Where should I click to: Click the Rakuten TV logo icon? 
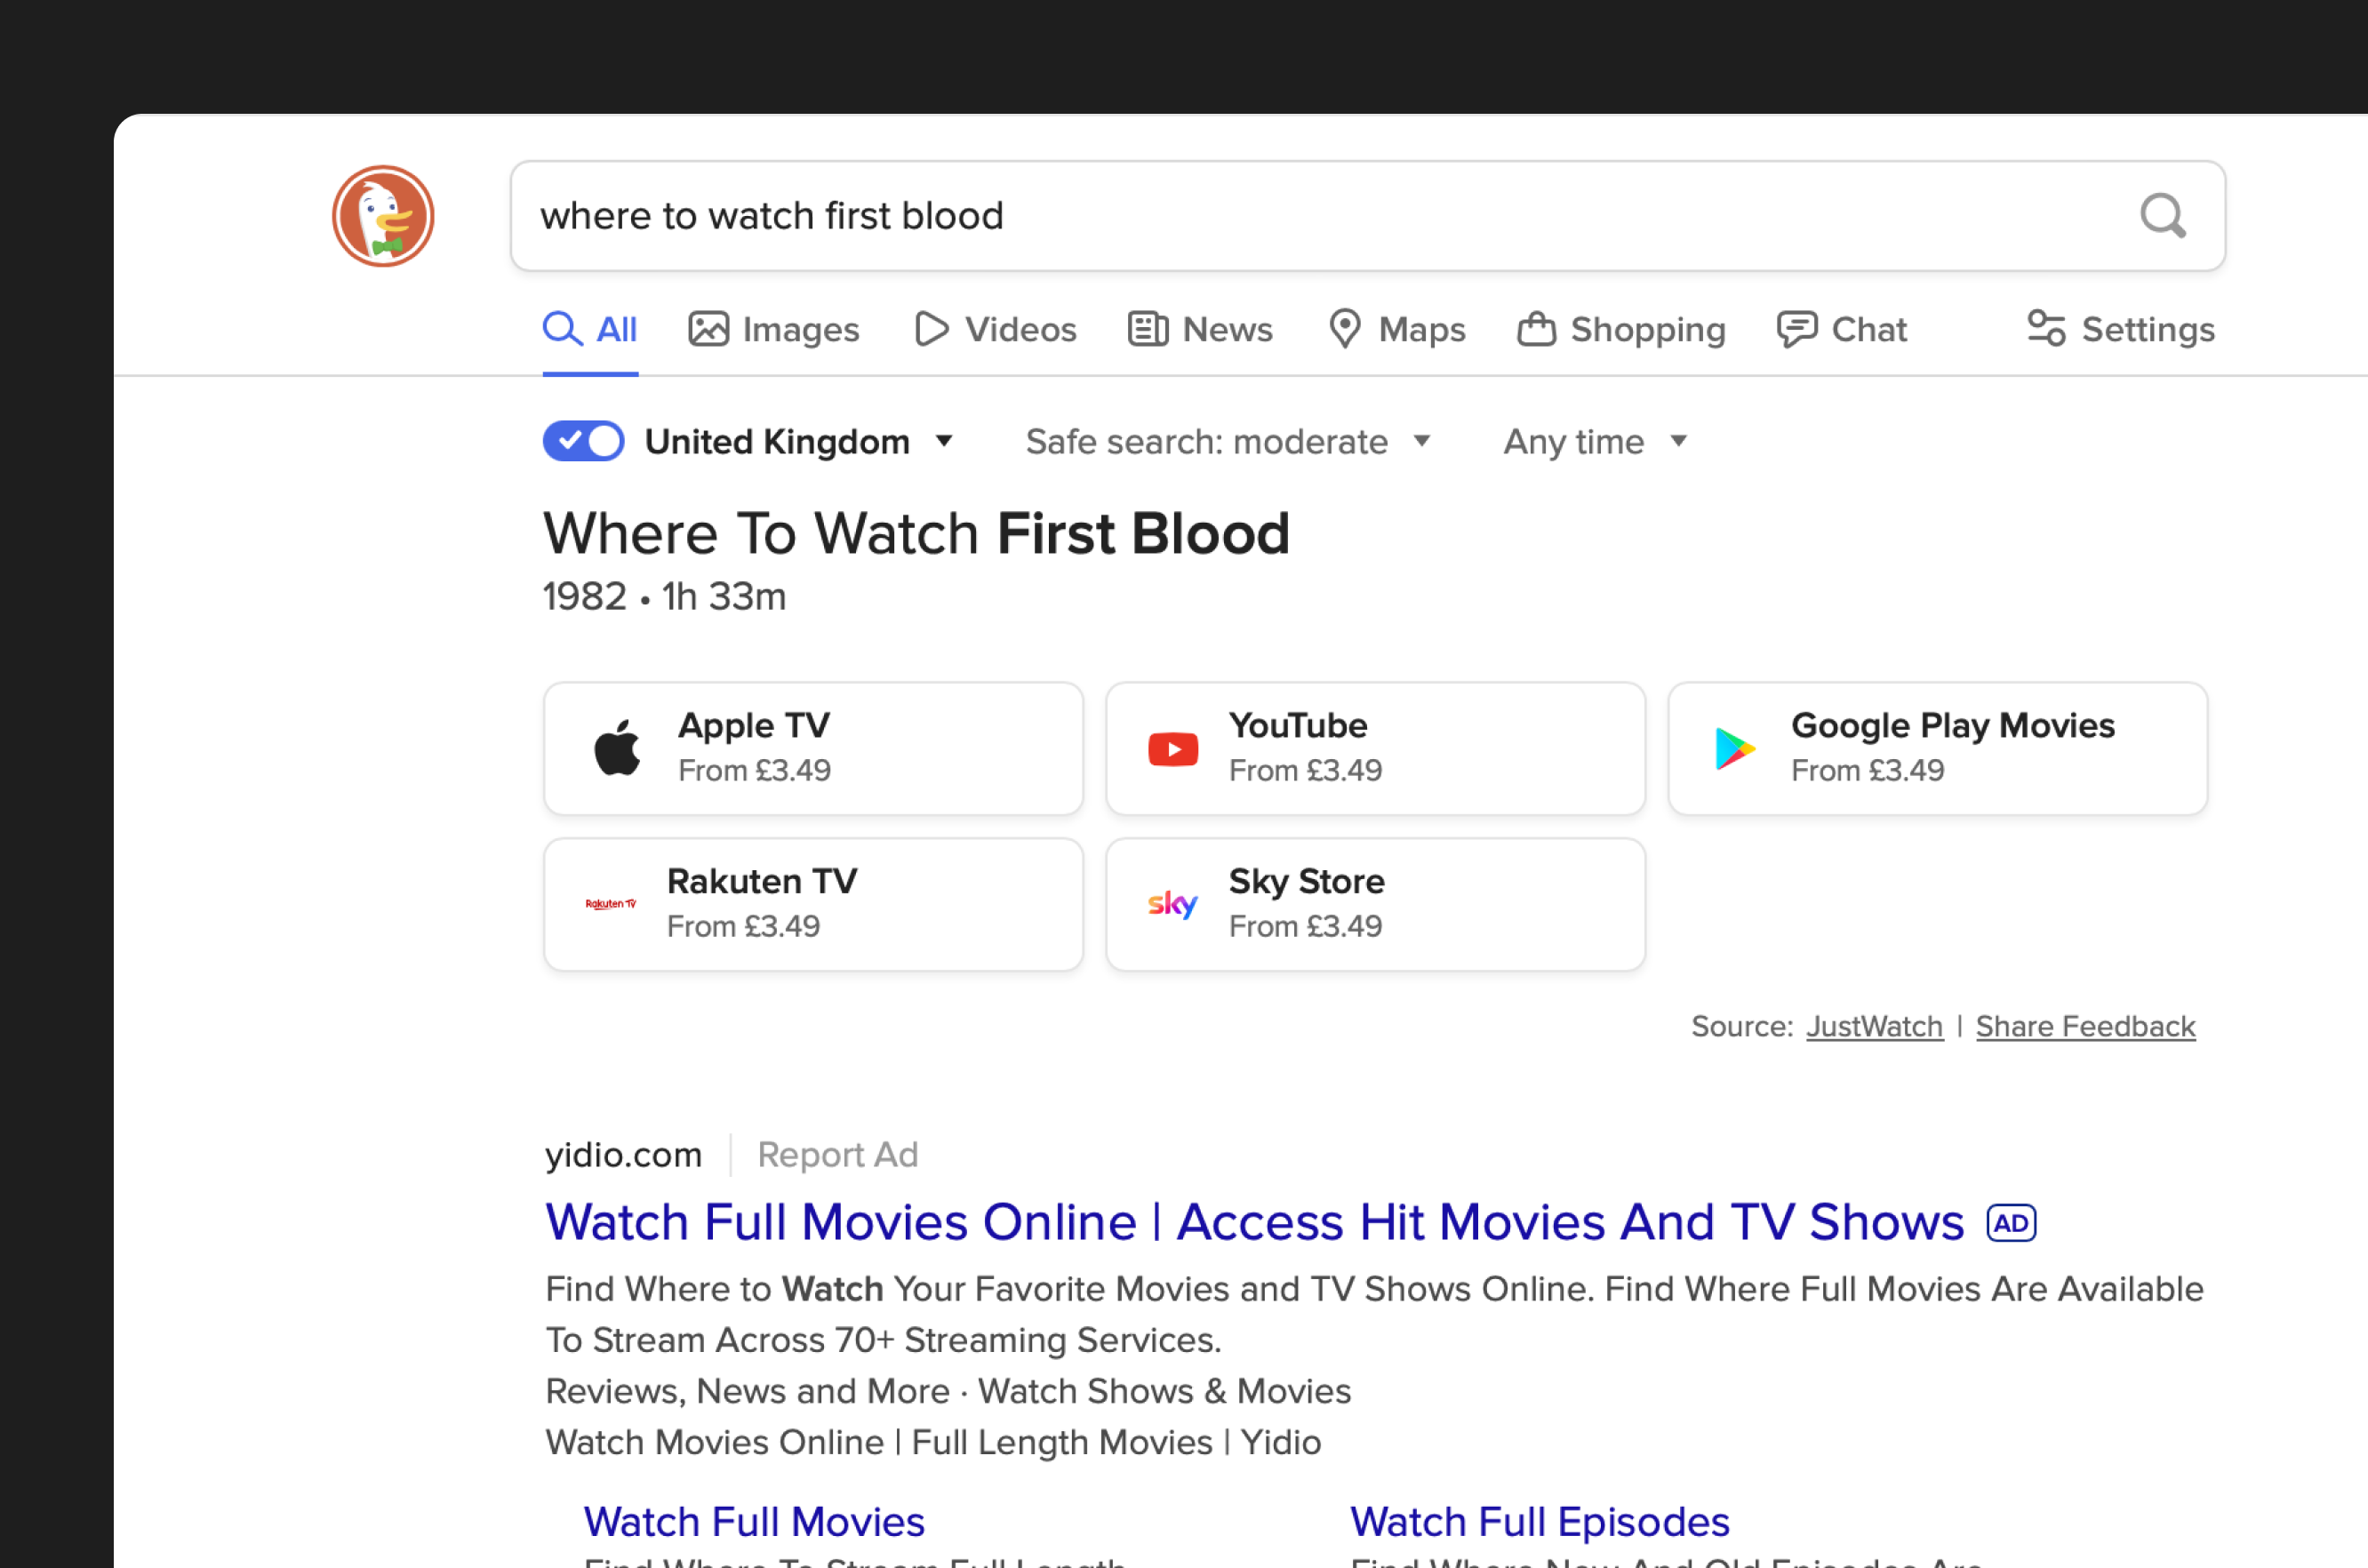click(611, 904)
